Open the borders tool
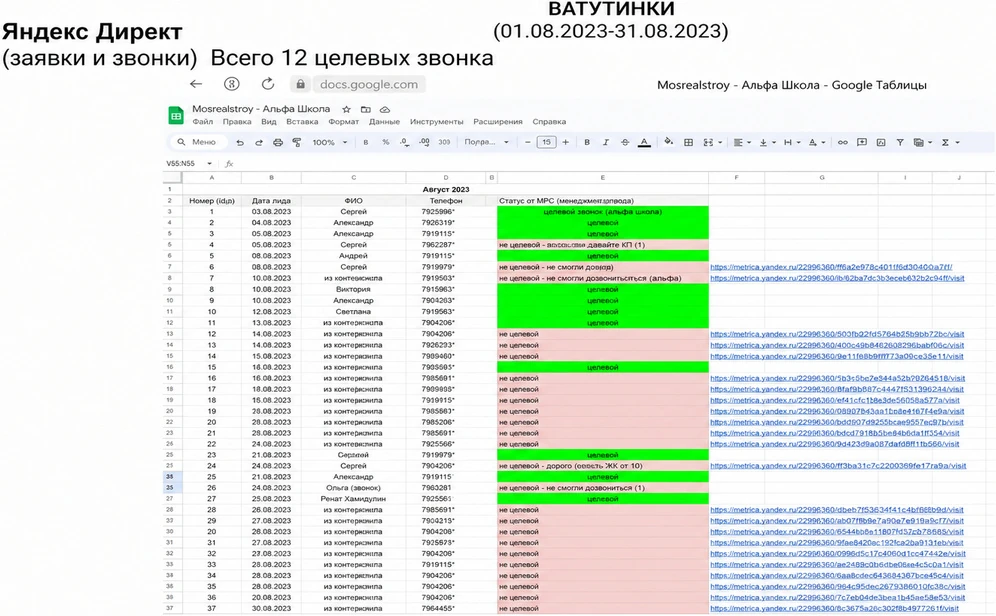This screenshot has height=616, width=996. click(x=688, y=142)
